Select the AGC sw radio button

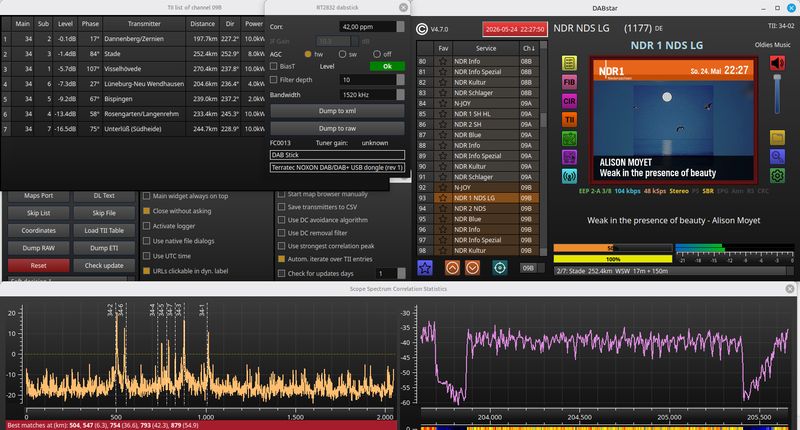click(x=342, y=54)
